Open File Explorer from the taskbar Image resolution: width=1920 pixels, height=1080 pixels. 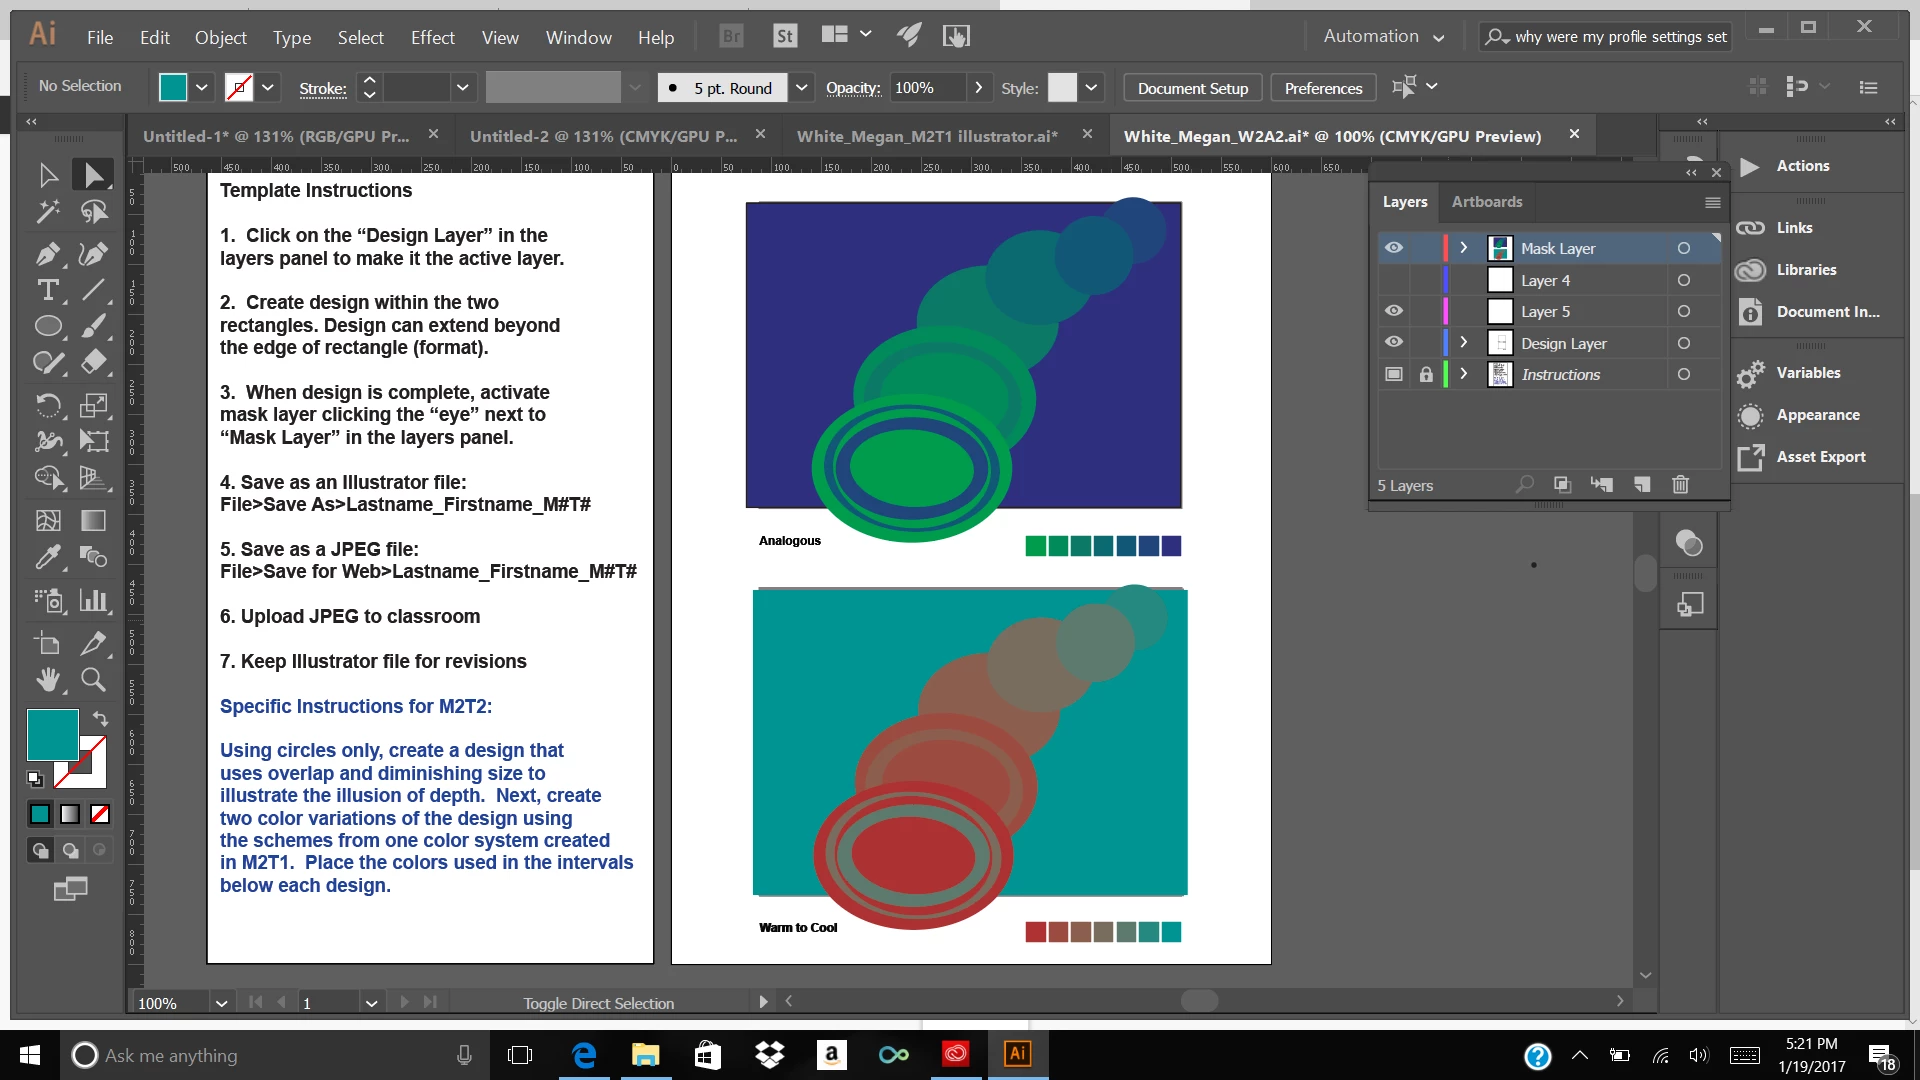(x=645, y=1055)
